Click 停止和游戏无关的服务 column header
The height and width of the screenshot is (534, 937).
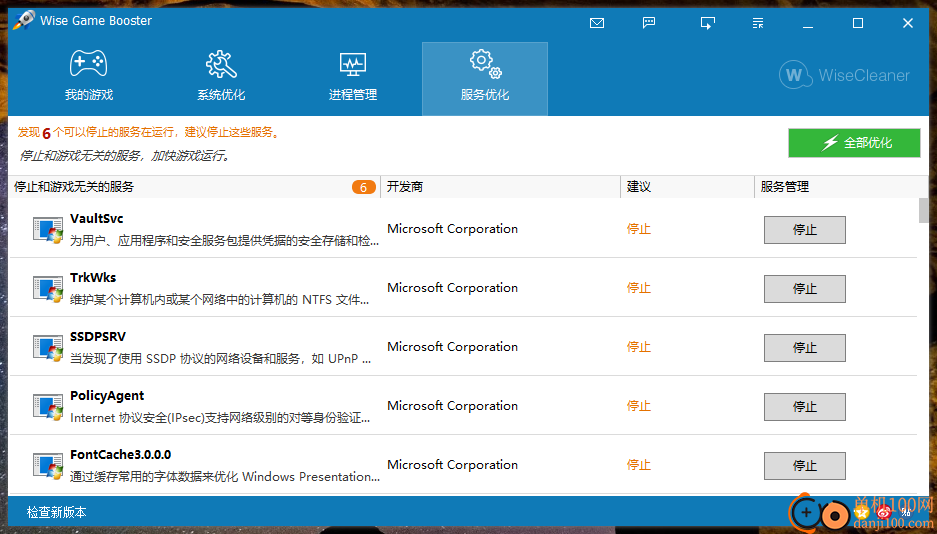(194, 187)
